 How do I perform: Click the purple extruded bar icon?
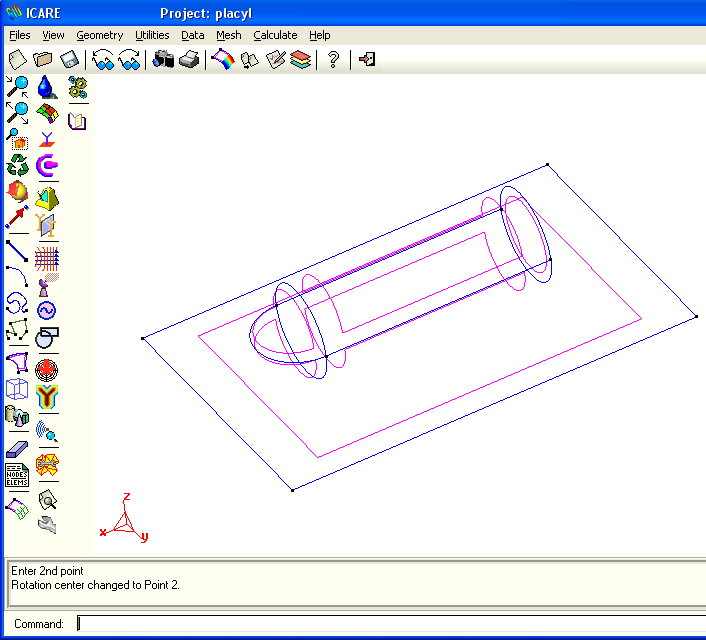[17, 449]
